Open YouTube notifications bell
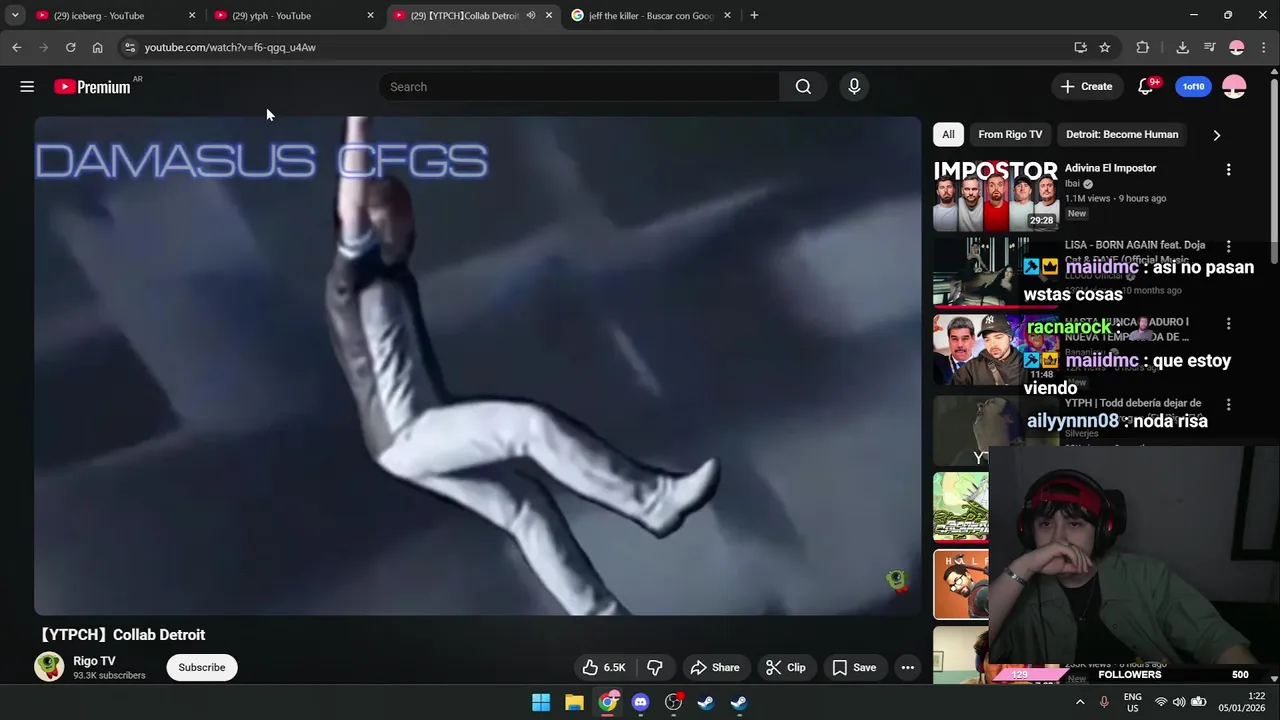The image size is (1280, 720). (x=1147, y=87)
